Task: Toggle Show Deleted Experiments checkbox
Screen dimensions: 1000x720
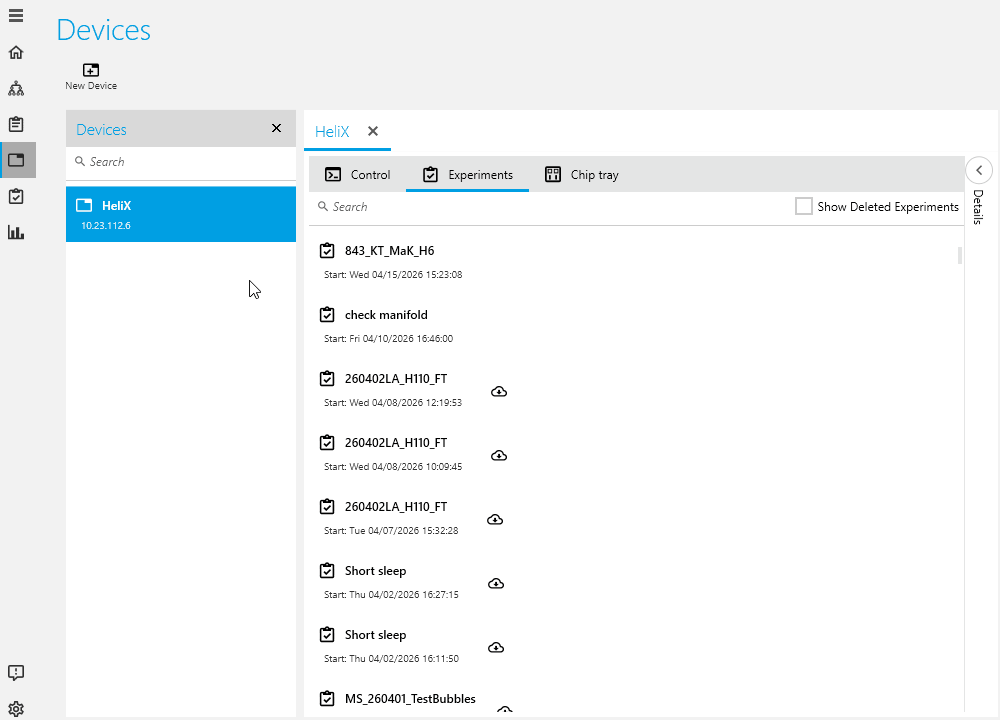Action: point(804,206)
